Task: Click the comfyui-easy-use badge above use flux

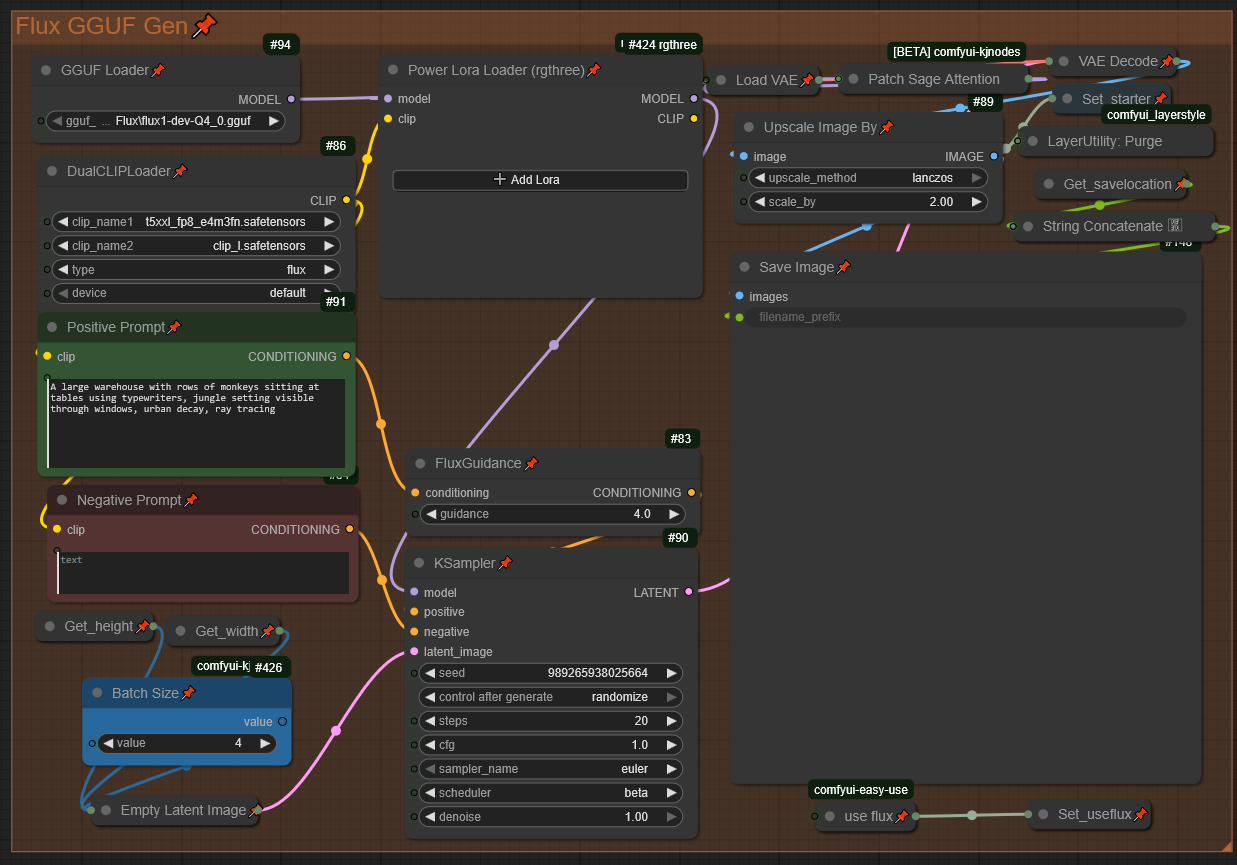Action: (x=861, y=790)
